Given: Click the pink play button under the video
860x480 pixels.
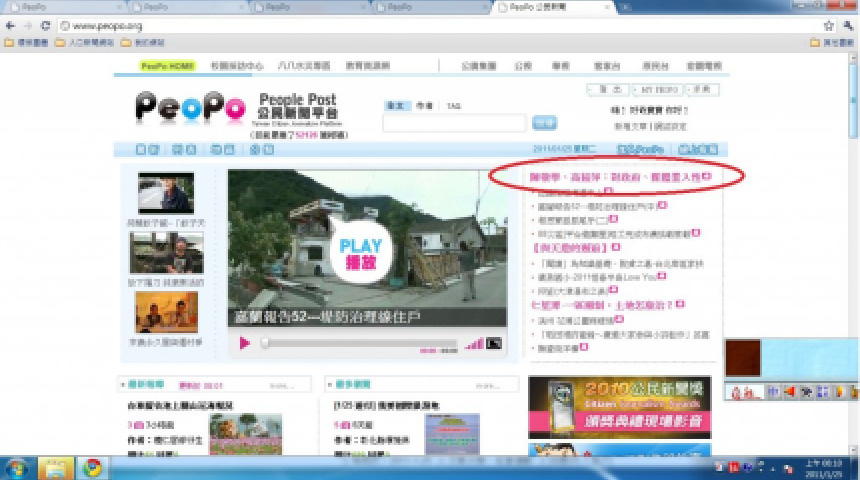Looking at the screenshot, I should pyautogui.click(x=245, y=343).
